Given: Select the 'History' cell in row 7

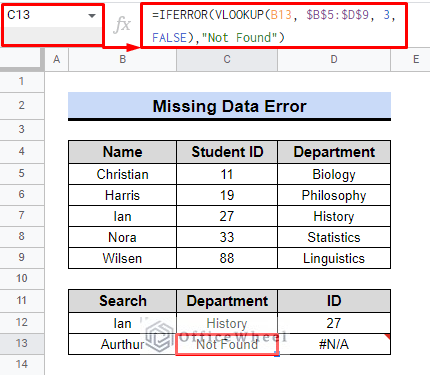Looking at the screenshot, I should tap(334, 216).
